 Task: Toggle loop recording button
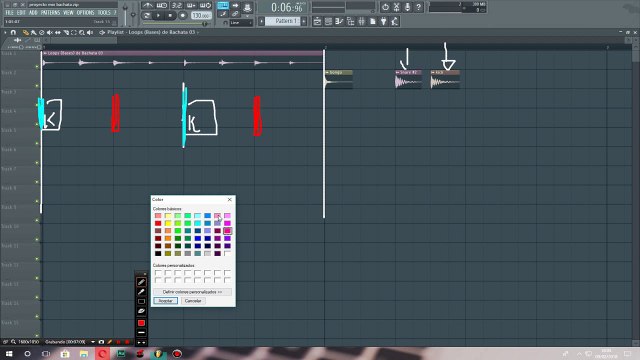[x=205, y=5]
